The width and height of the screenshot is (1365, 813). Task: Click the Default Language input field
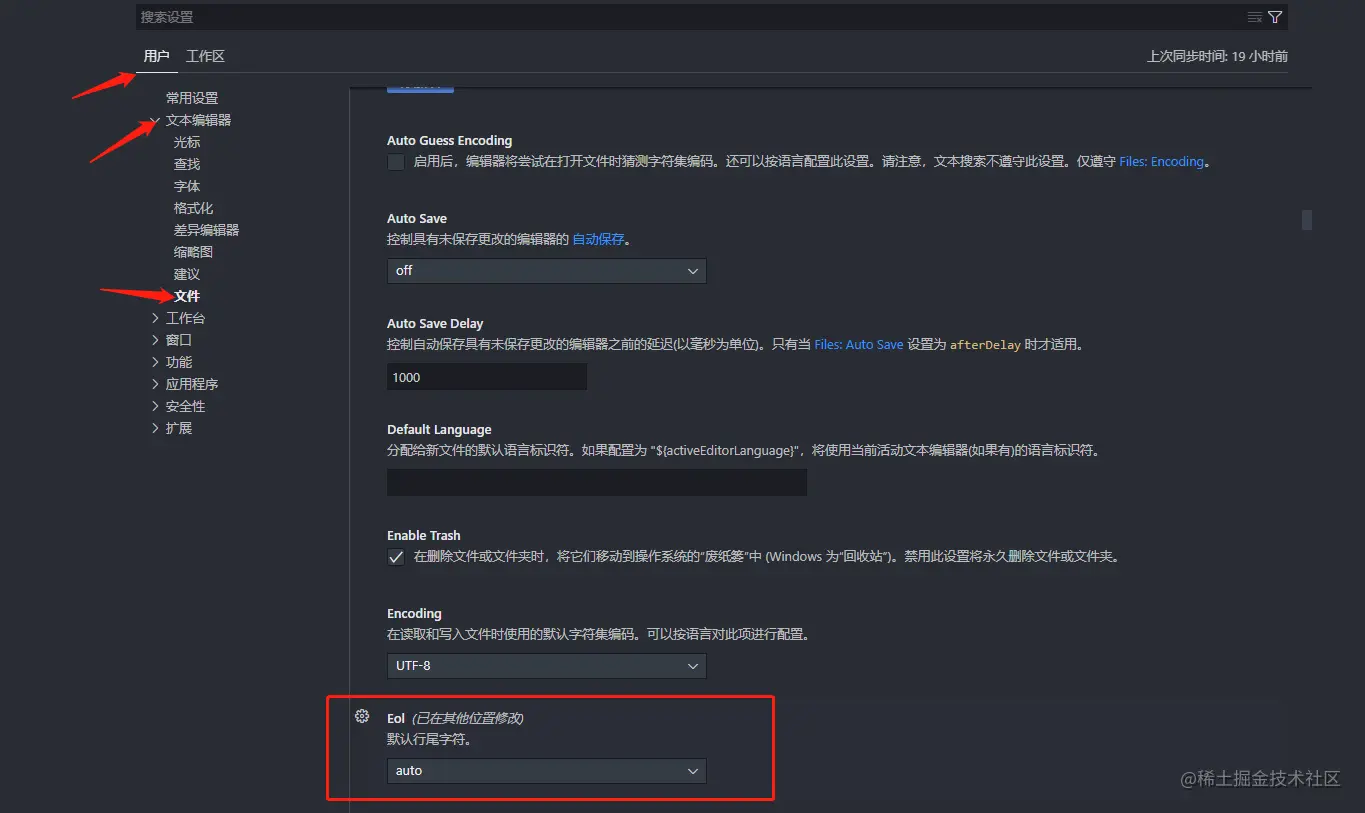(x=597, y=483)
